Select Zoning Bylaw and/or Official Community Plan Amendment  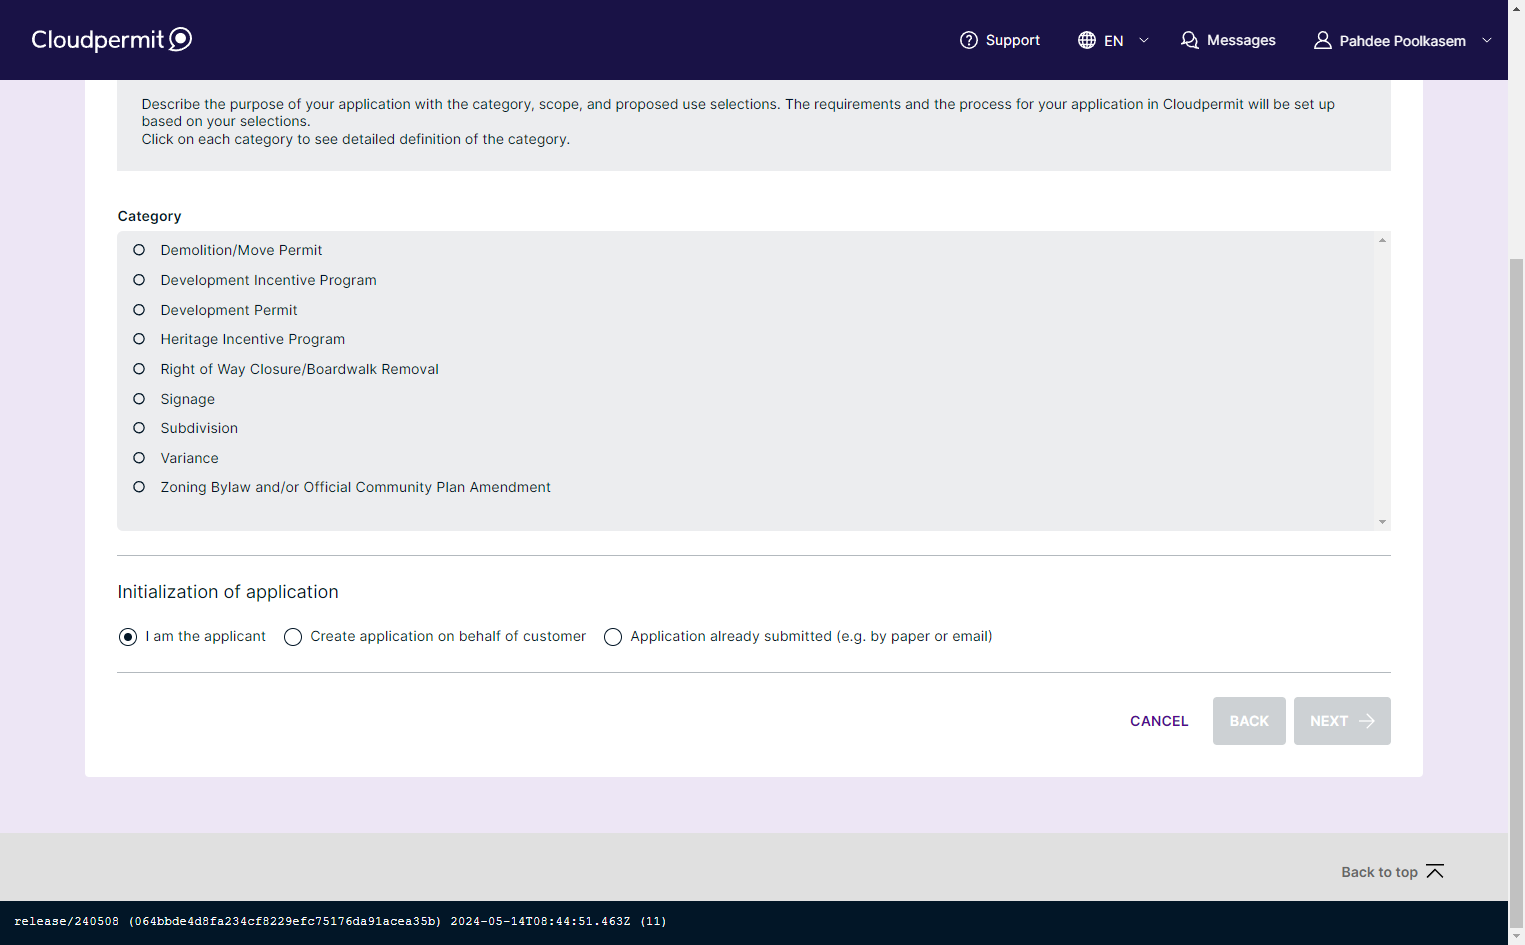point(139,487)
